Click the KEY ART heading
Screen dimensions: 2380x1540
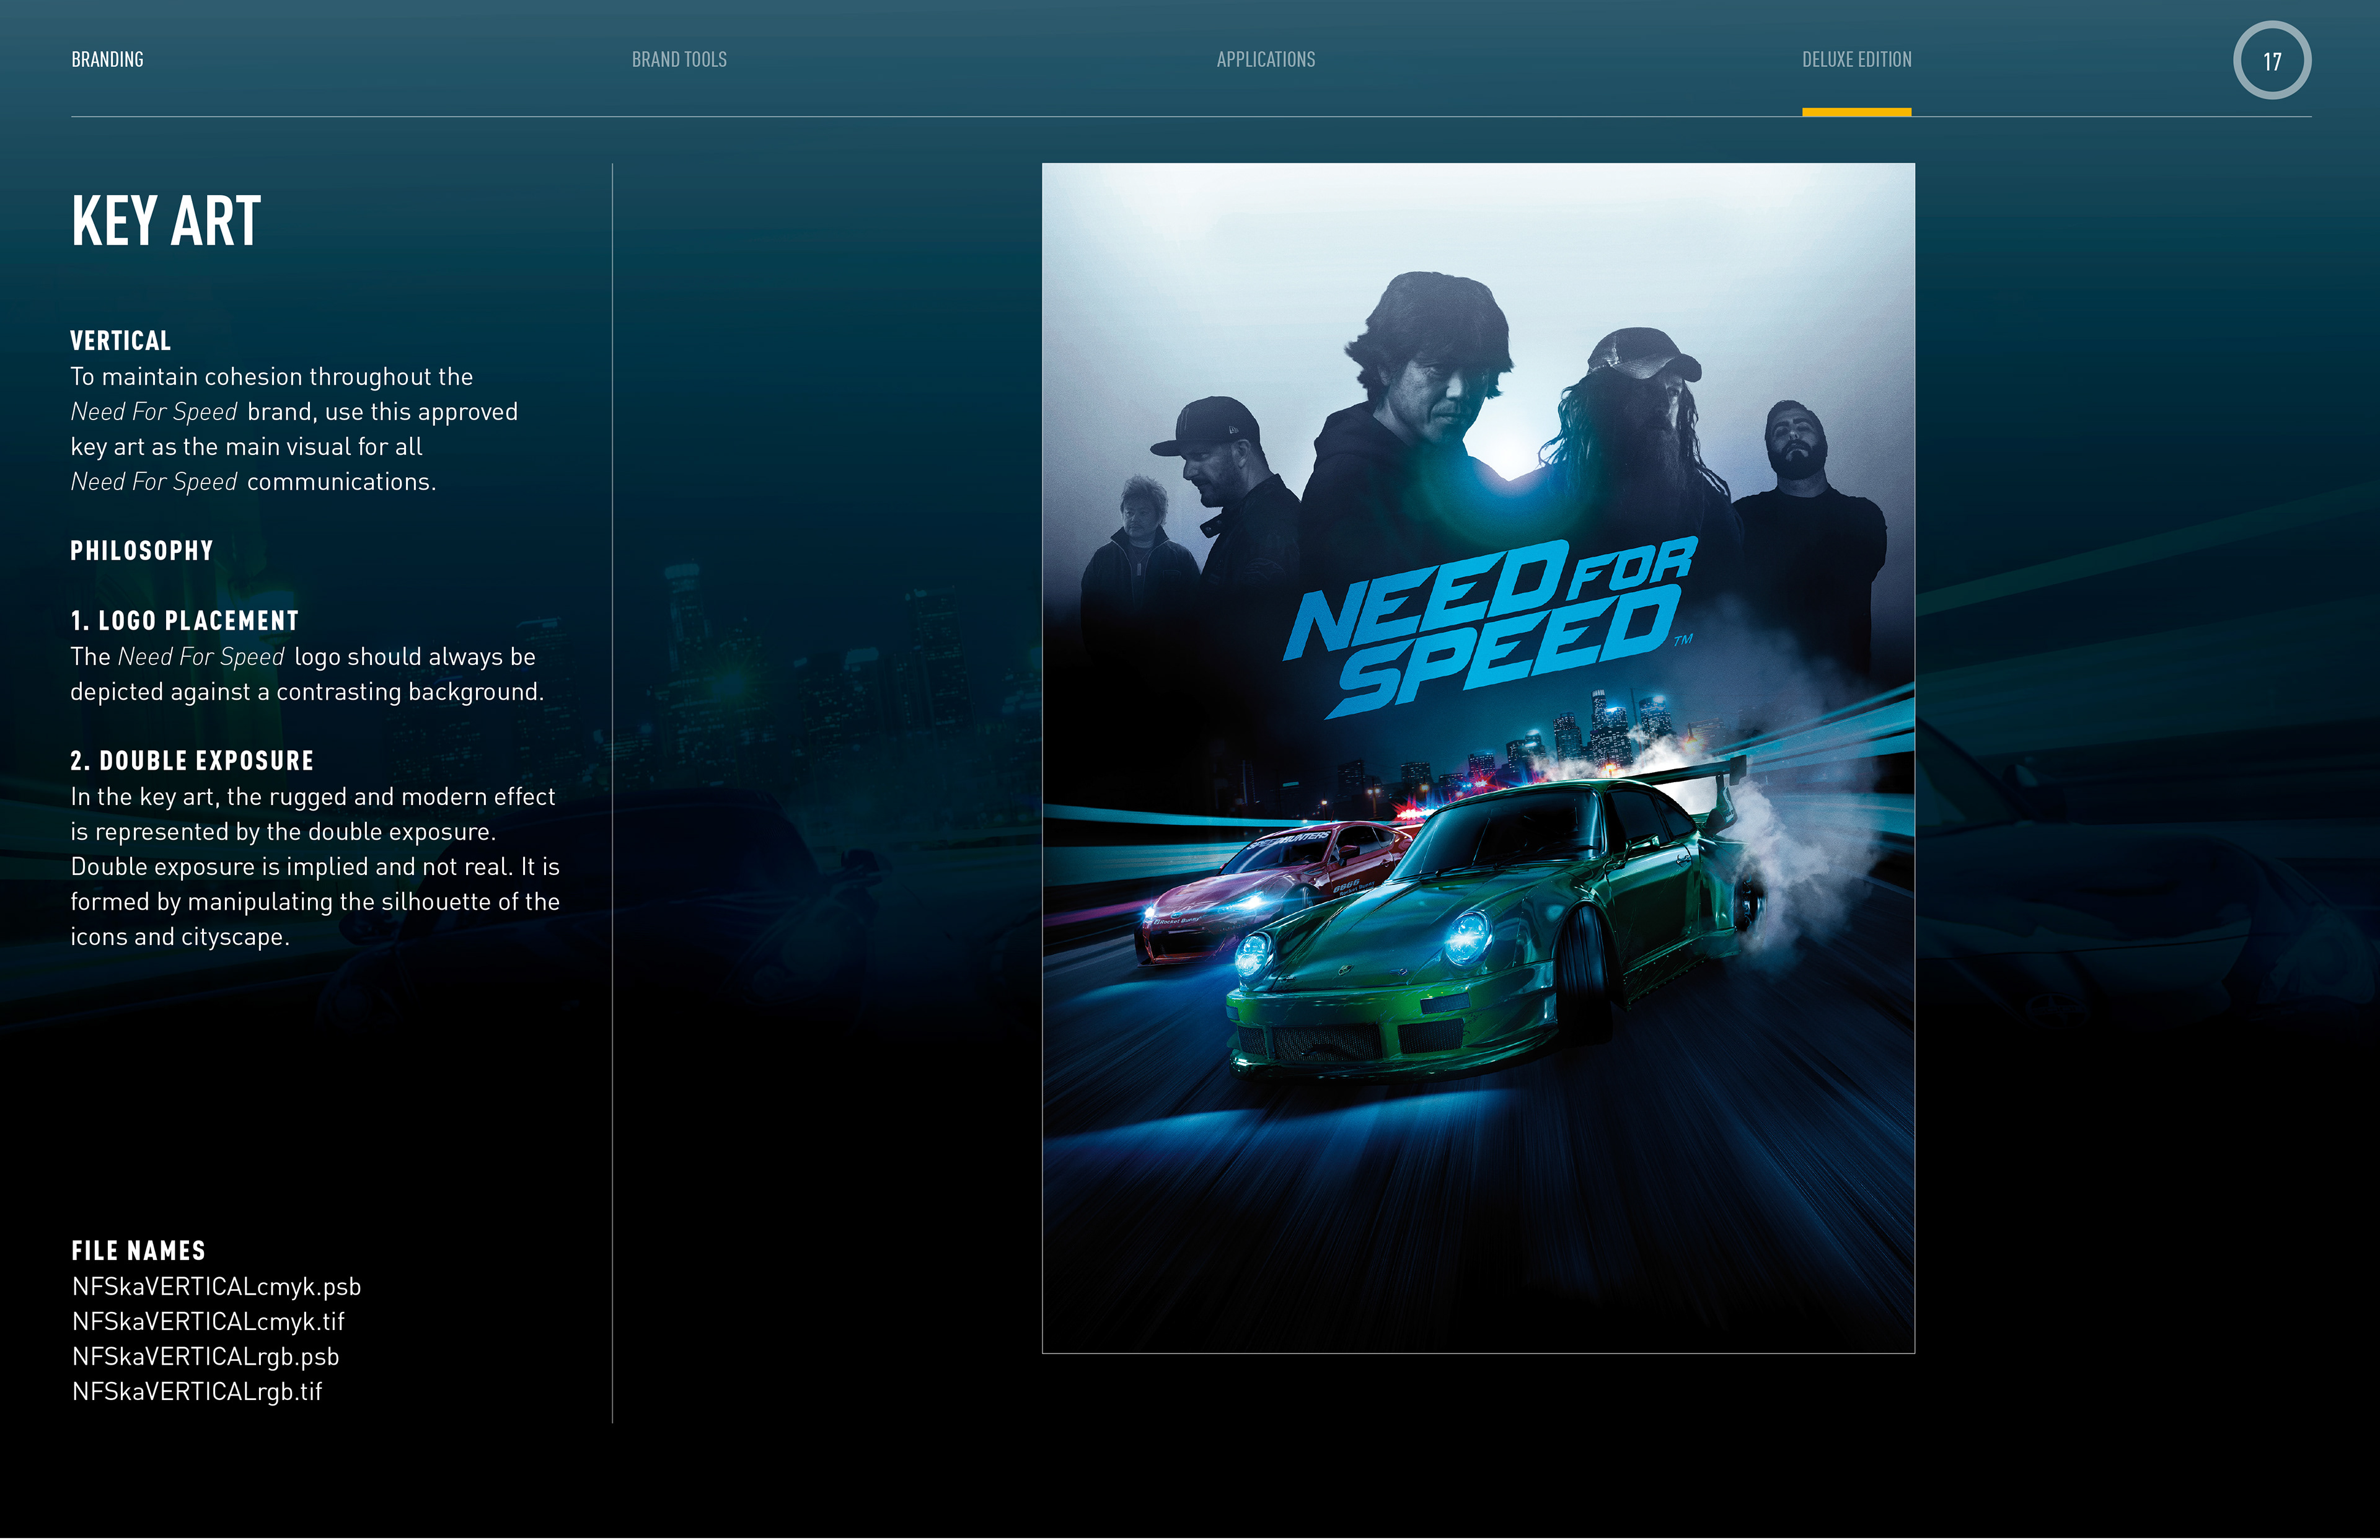pyautogui.click(x=166, y=221)
